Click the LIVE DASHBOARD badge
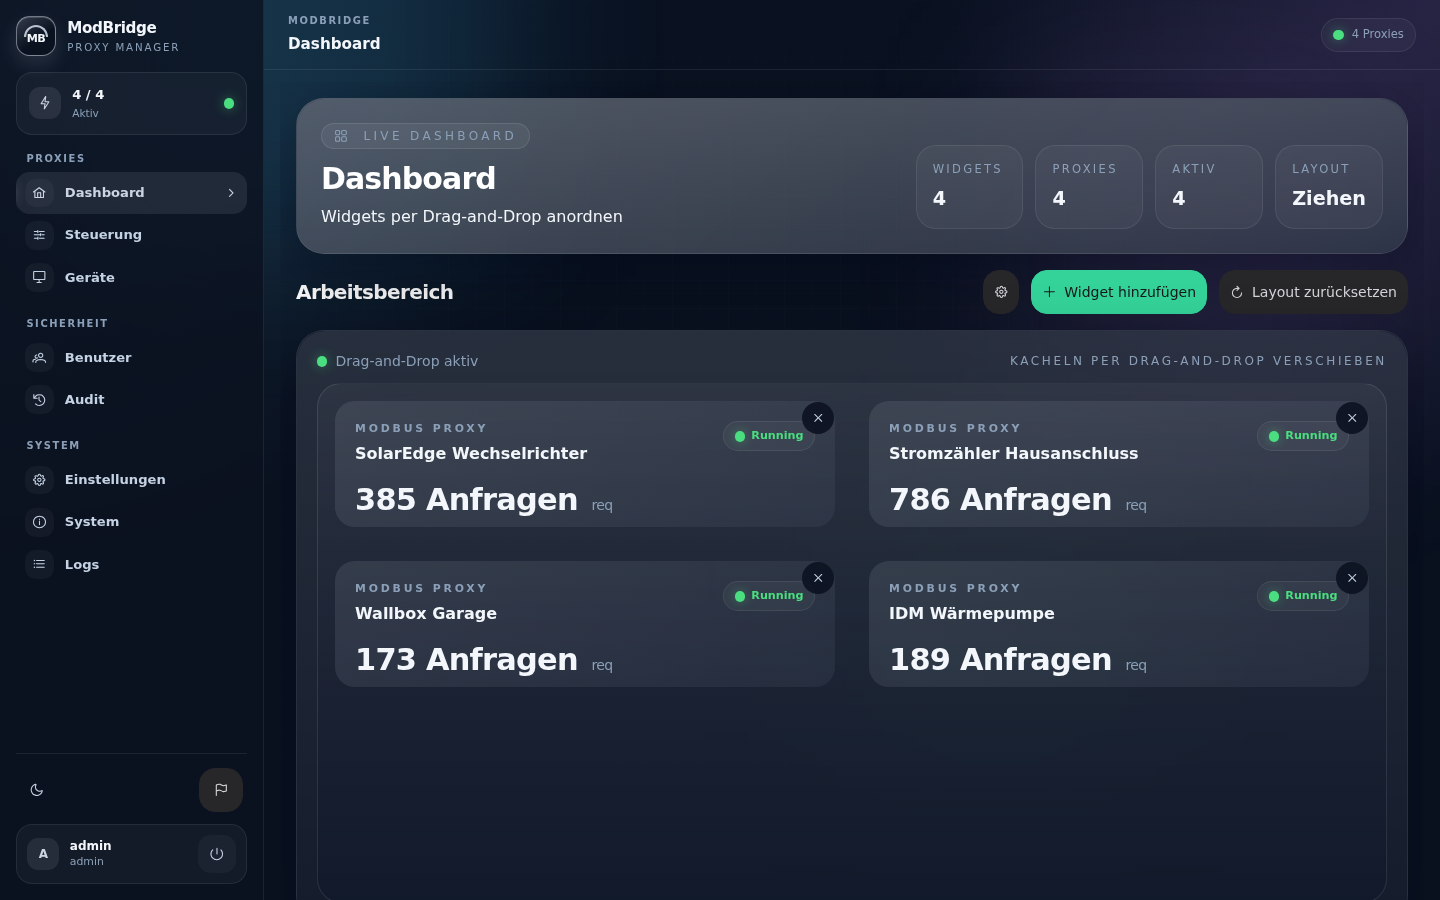The image size is (1440, 900). coord(425,136)
